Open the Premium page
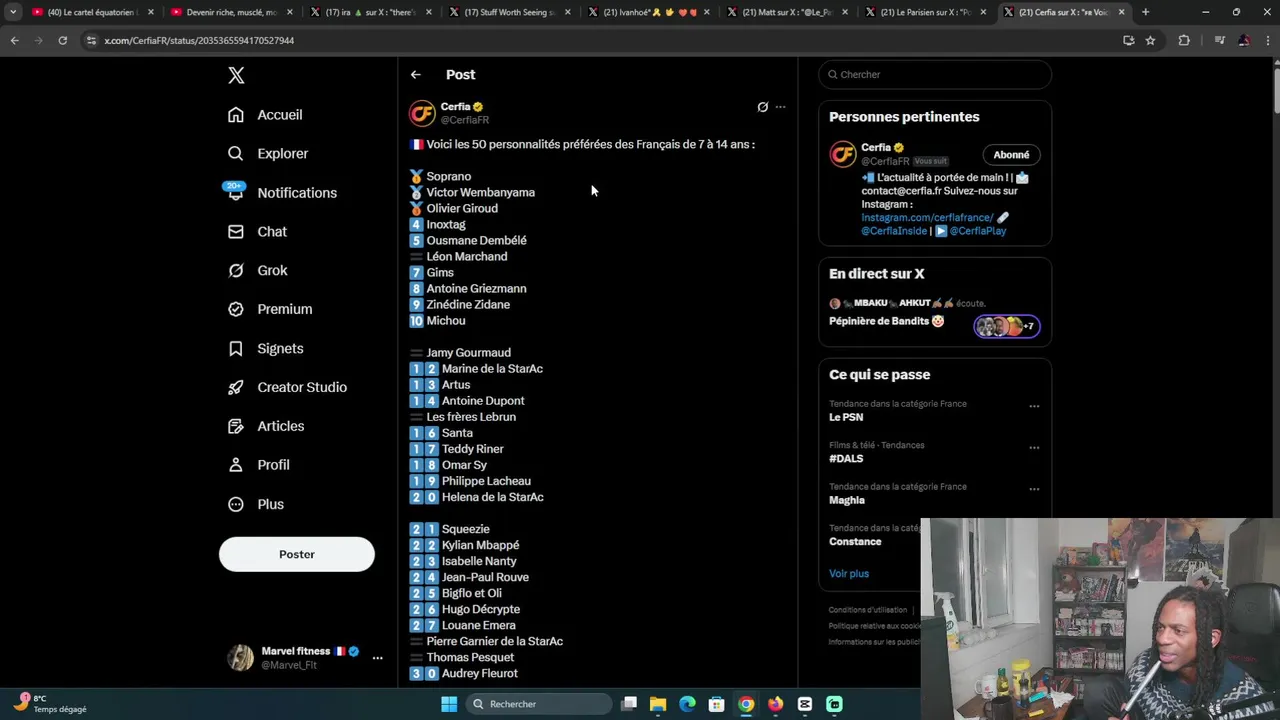 (270, 310)
